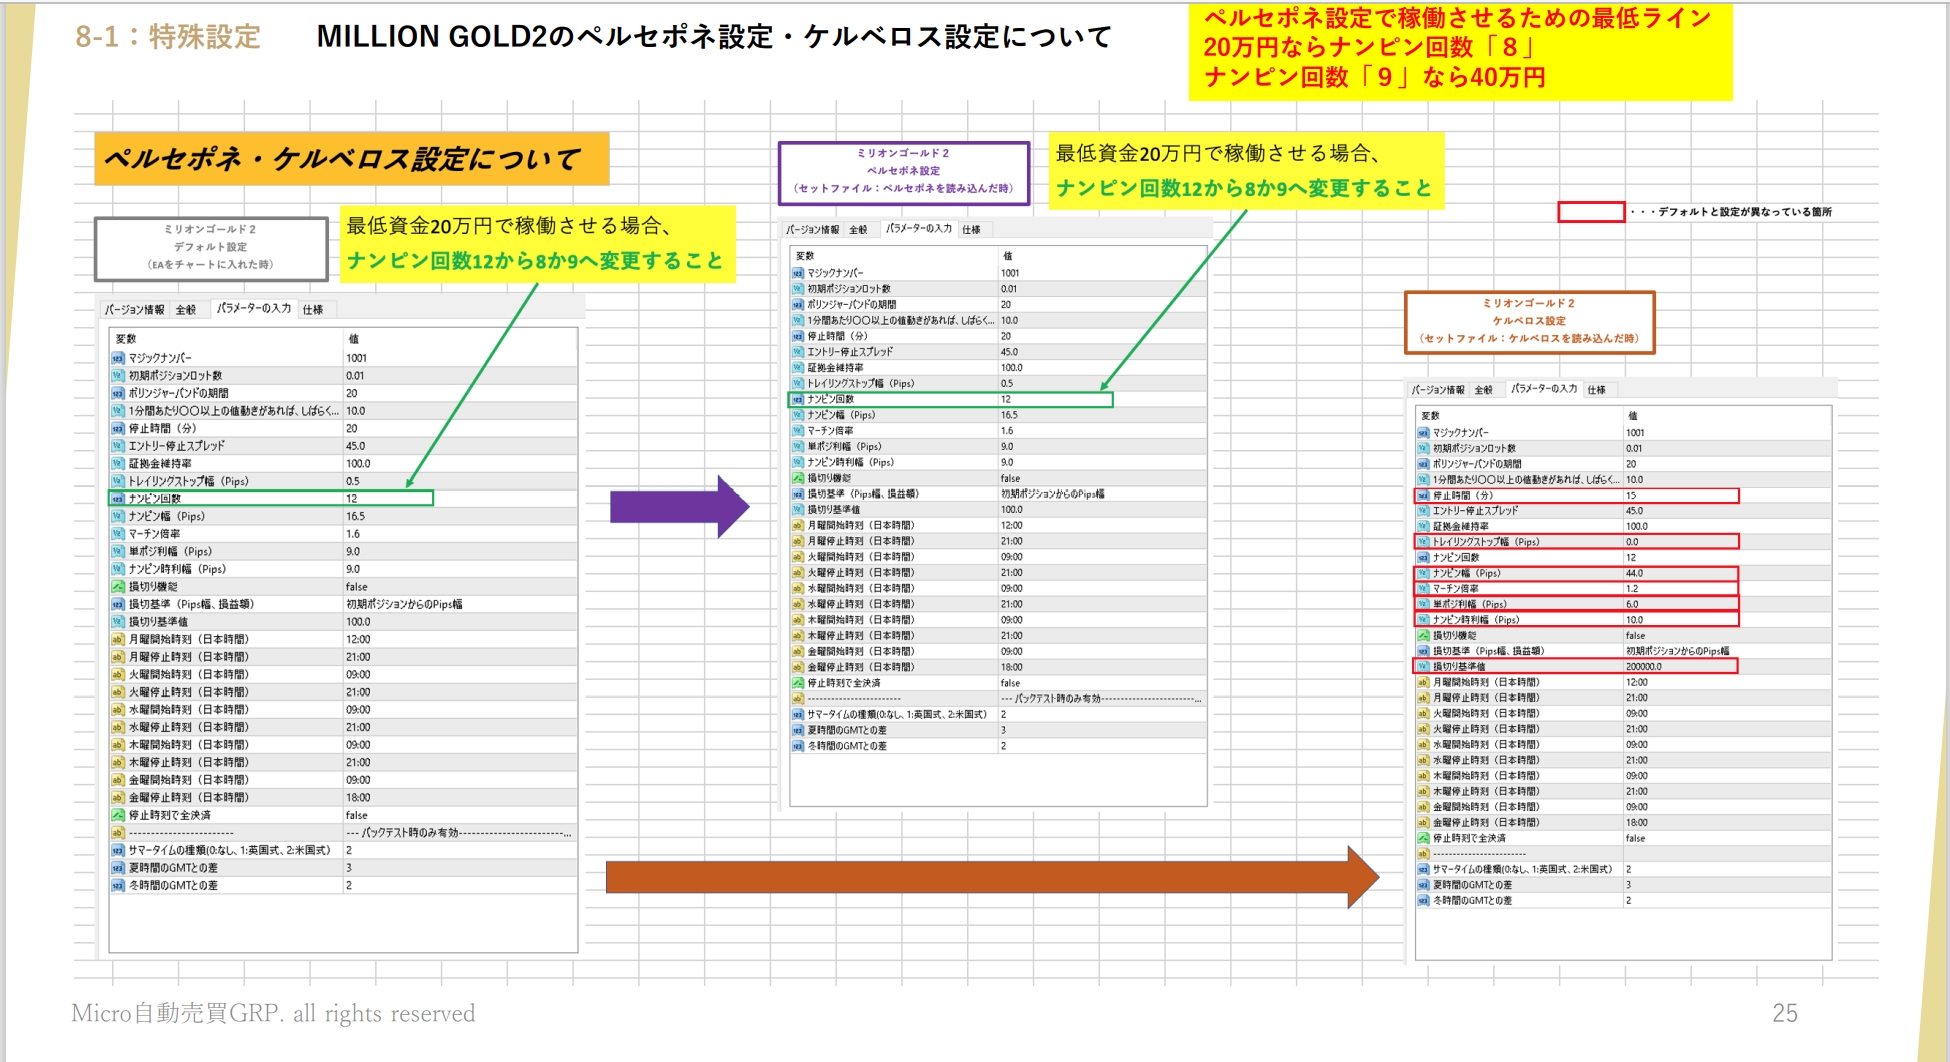Select the マーチン倍率 value 1.6 in the Persephone panel
Viewport: 1950px width, 1062px height.
[x=1007, y=431]
